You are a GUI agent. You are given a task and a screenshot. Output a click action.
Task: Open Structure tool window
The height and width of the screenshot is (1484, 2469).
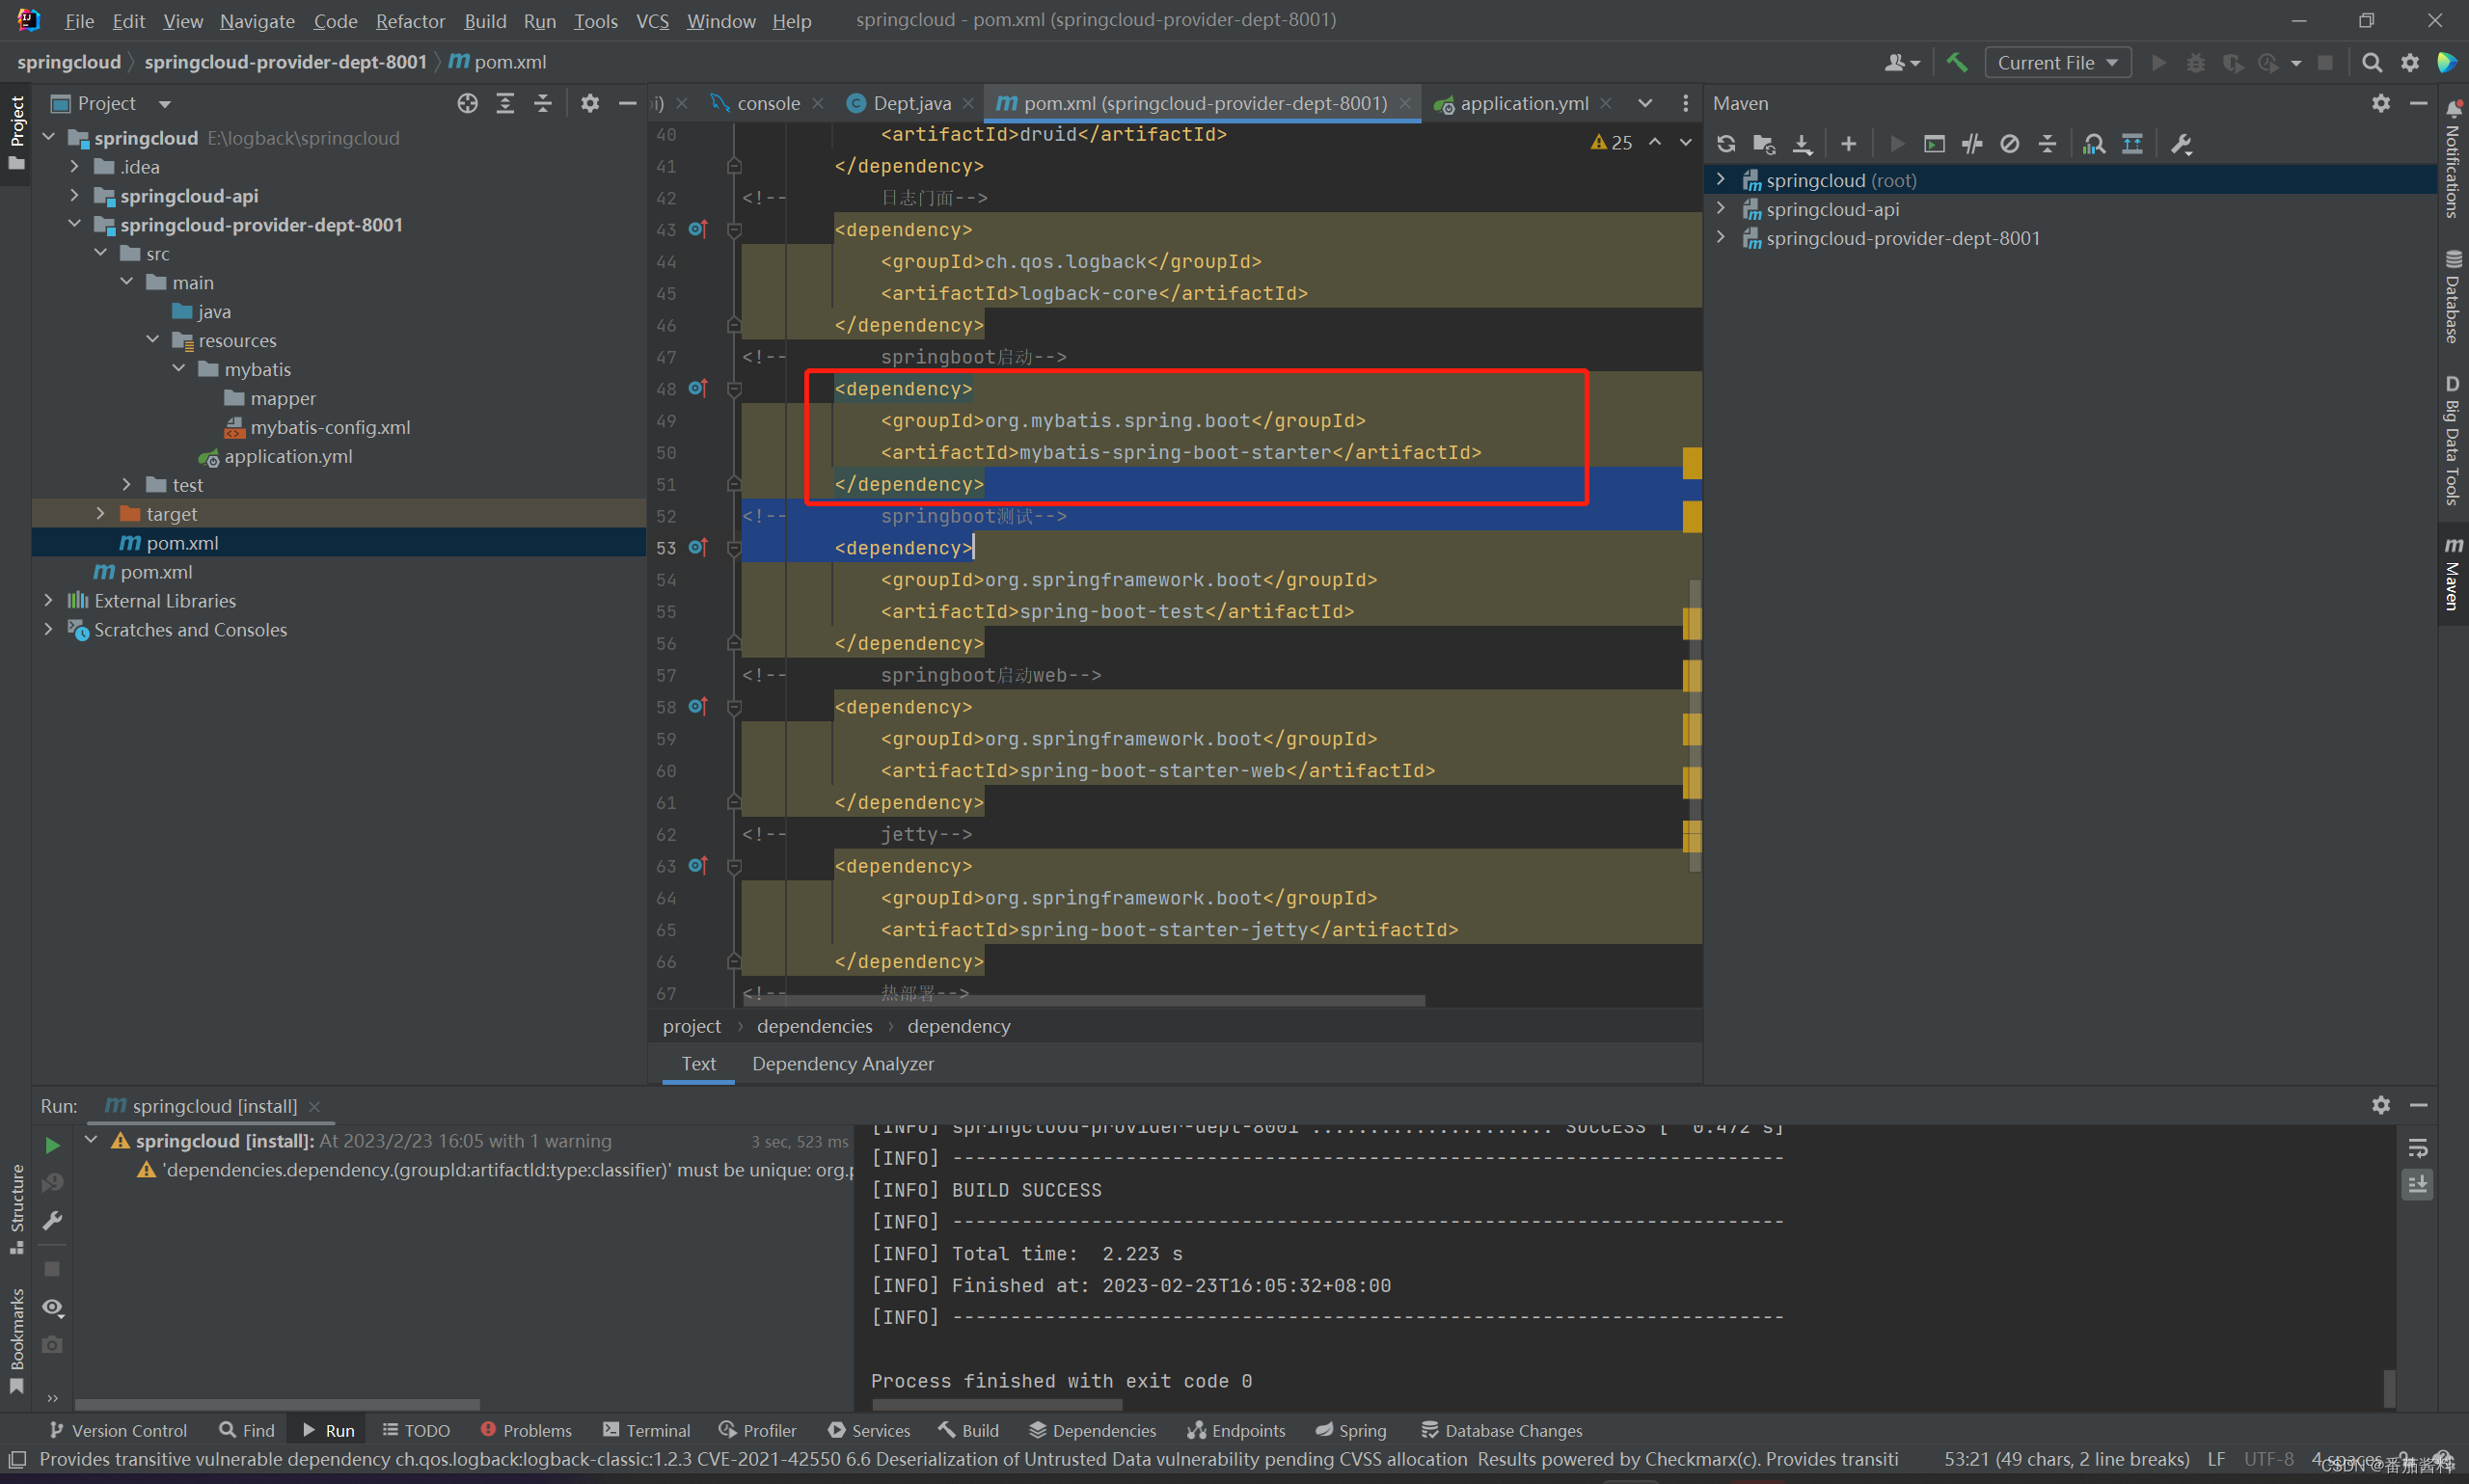(17, 1208)
